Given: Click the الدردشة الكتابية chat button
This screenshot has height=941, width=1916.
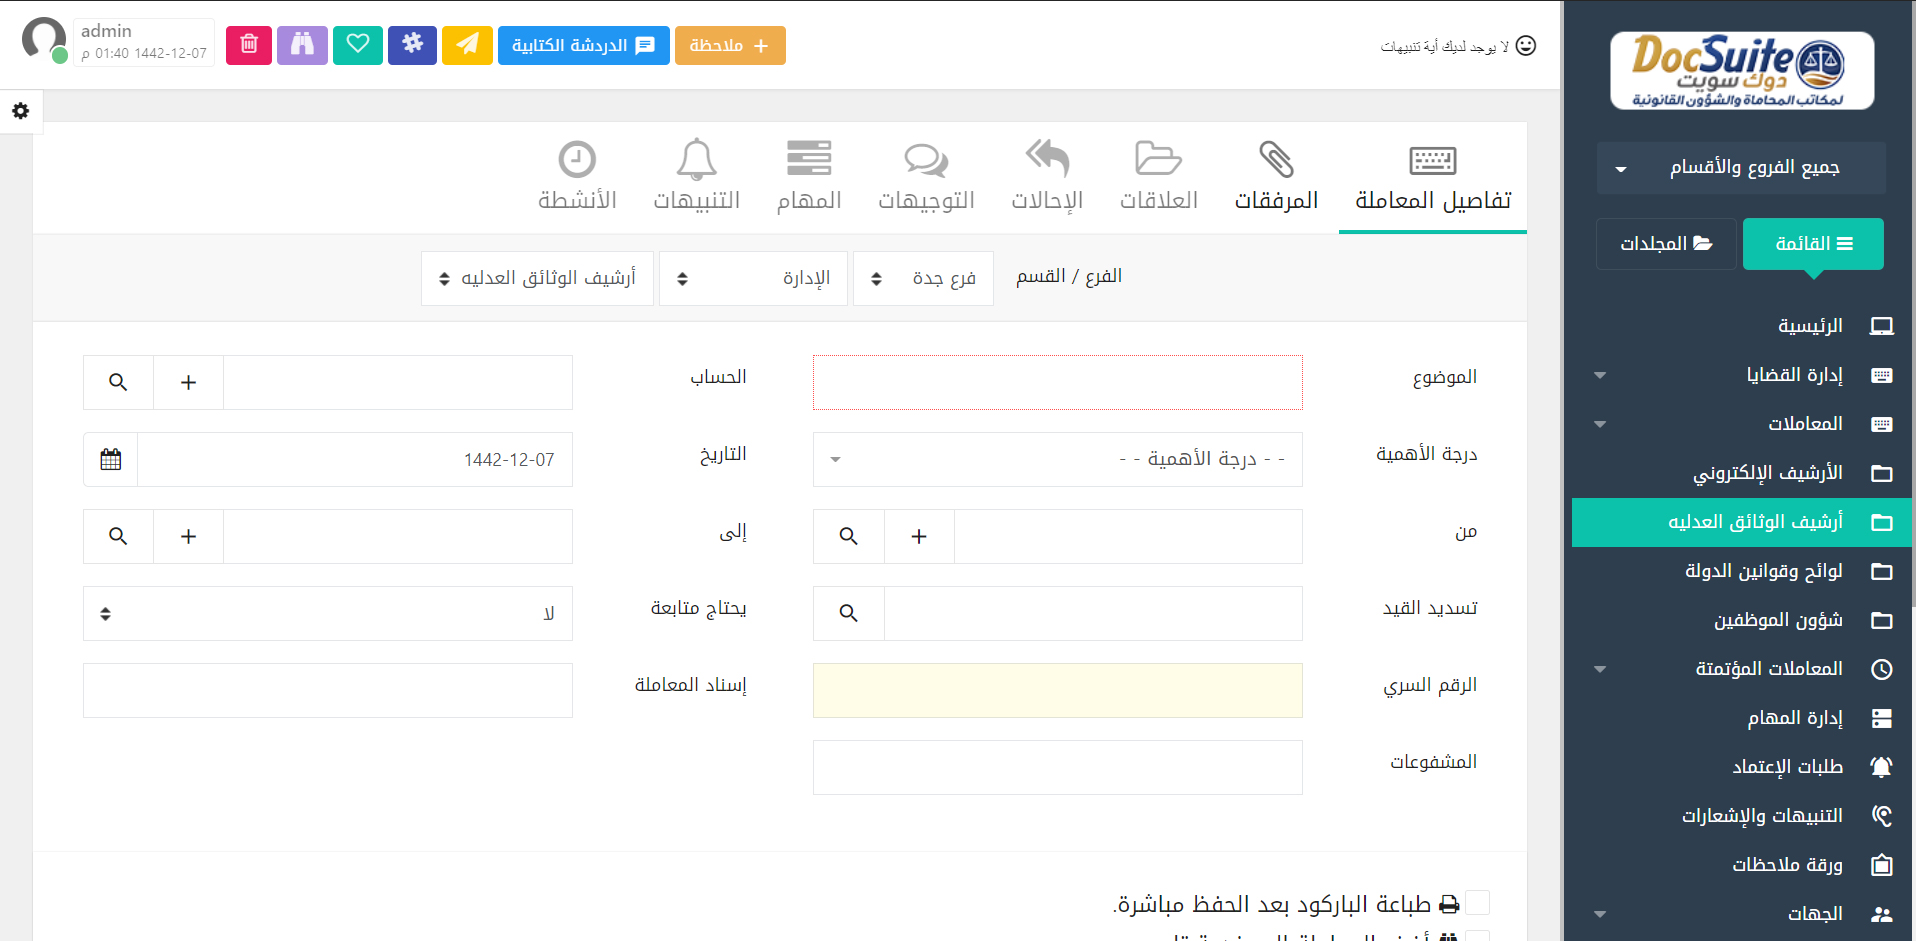Looking at the screenshot, I should pos(583,45).
